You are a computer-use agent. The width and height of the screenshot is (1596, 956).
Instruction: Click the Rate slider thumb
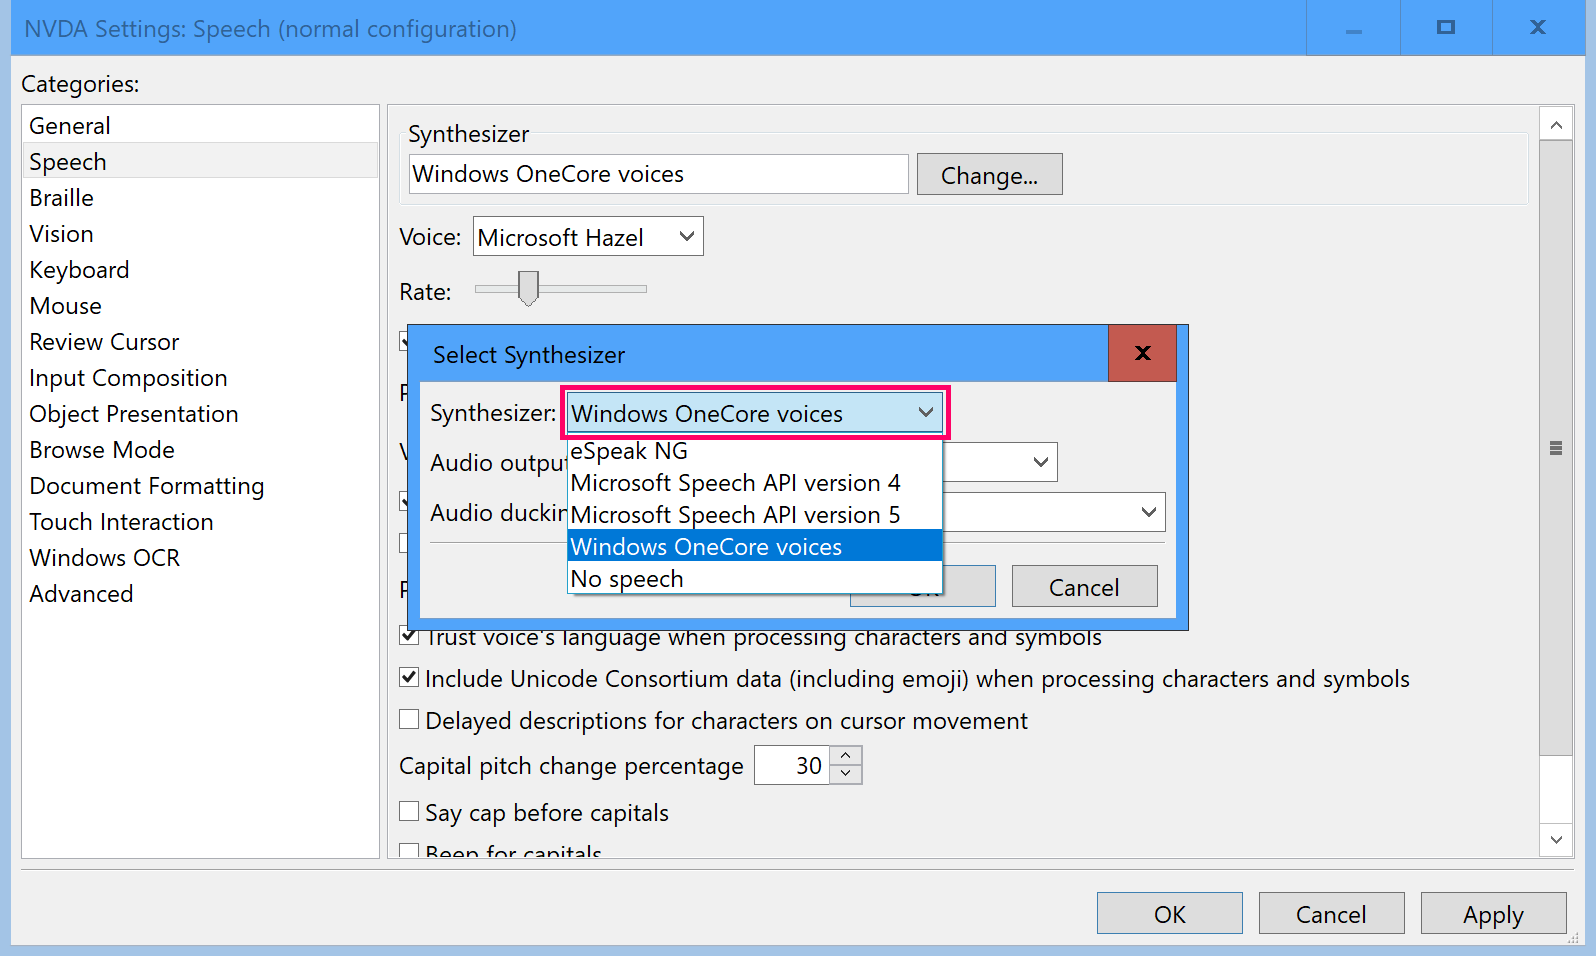tap(528, 288)
